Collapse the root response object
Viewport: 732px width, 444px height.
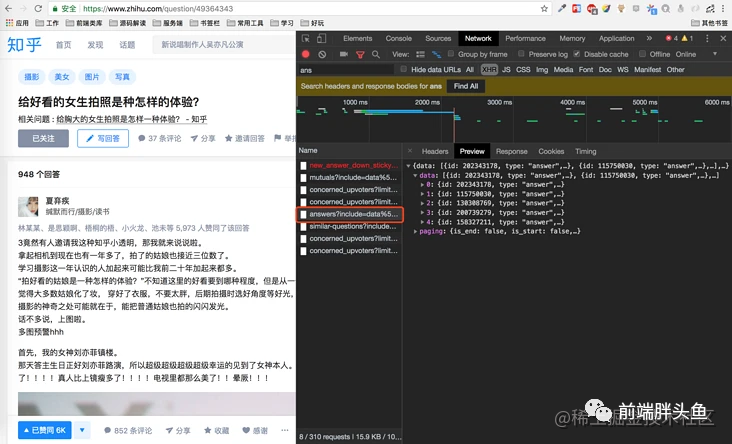point(408,166)
